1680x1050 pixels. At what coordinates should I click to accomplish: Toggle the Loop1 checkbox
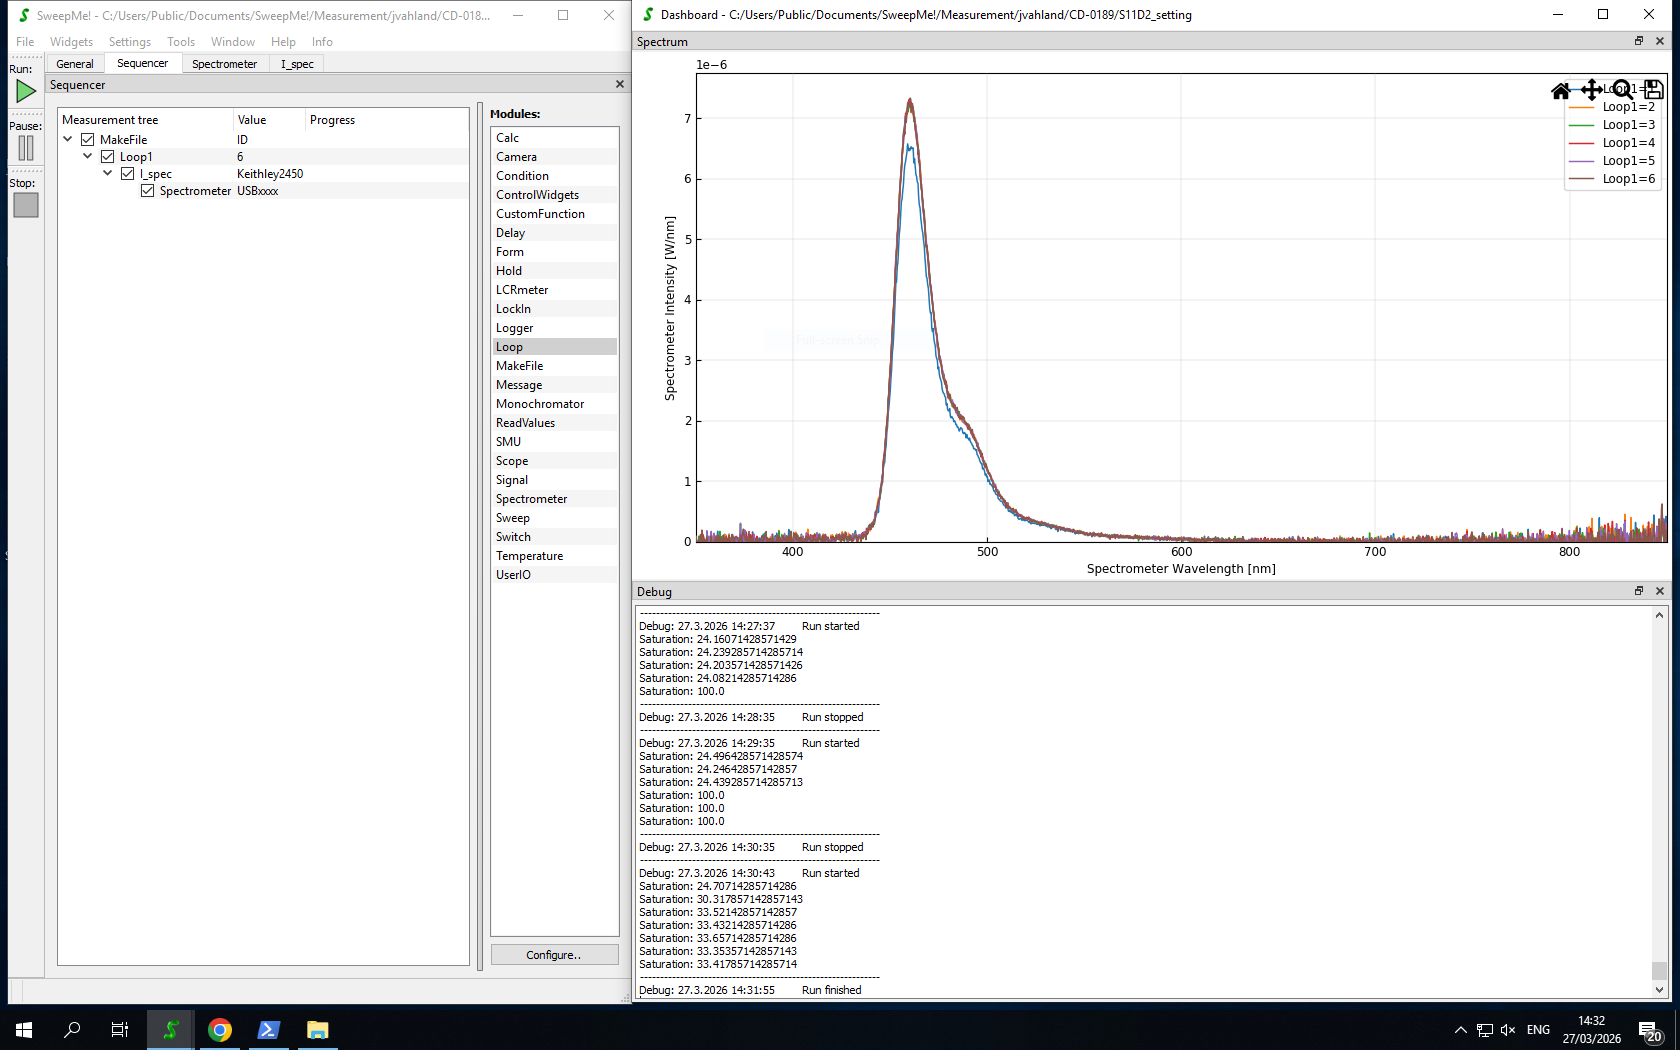108,157
